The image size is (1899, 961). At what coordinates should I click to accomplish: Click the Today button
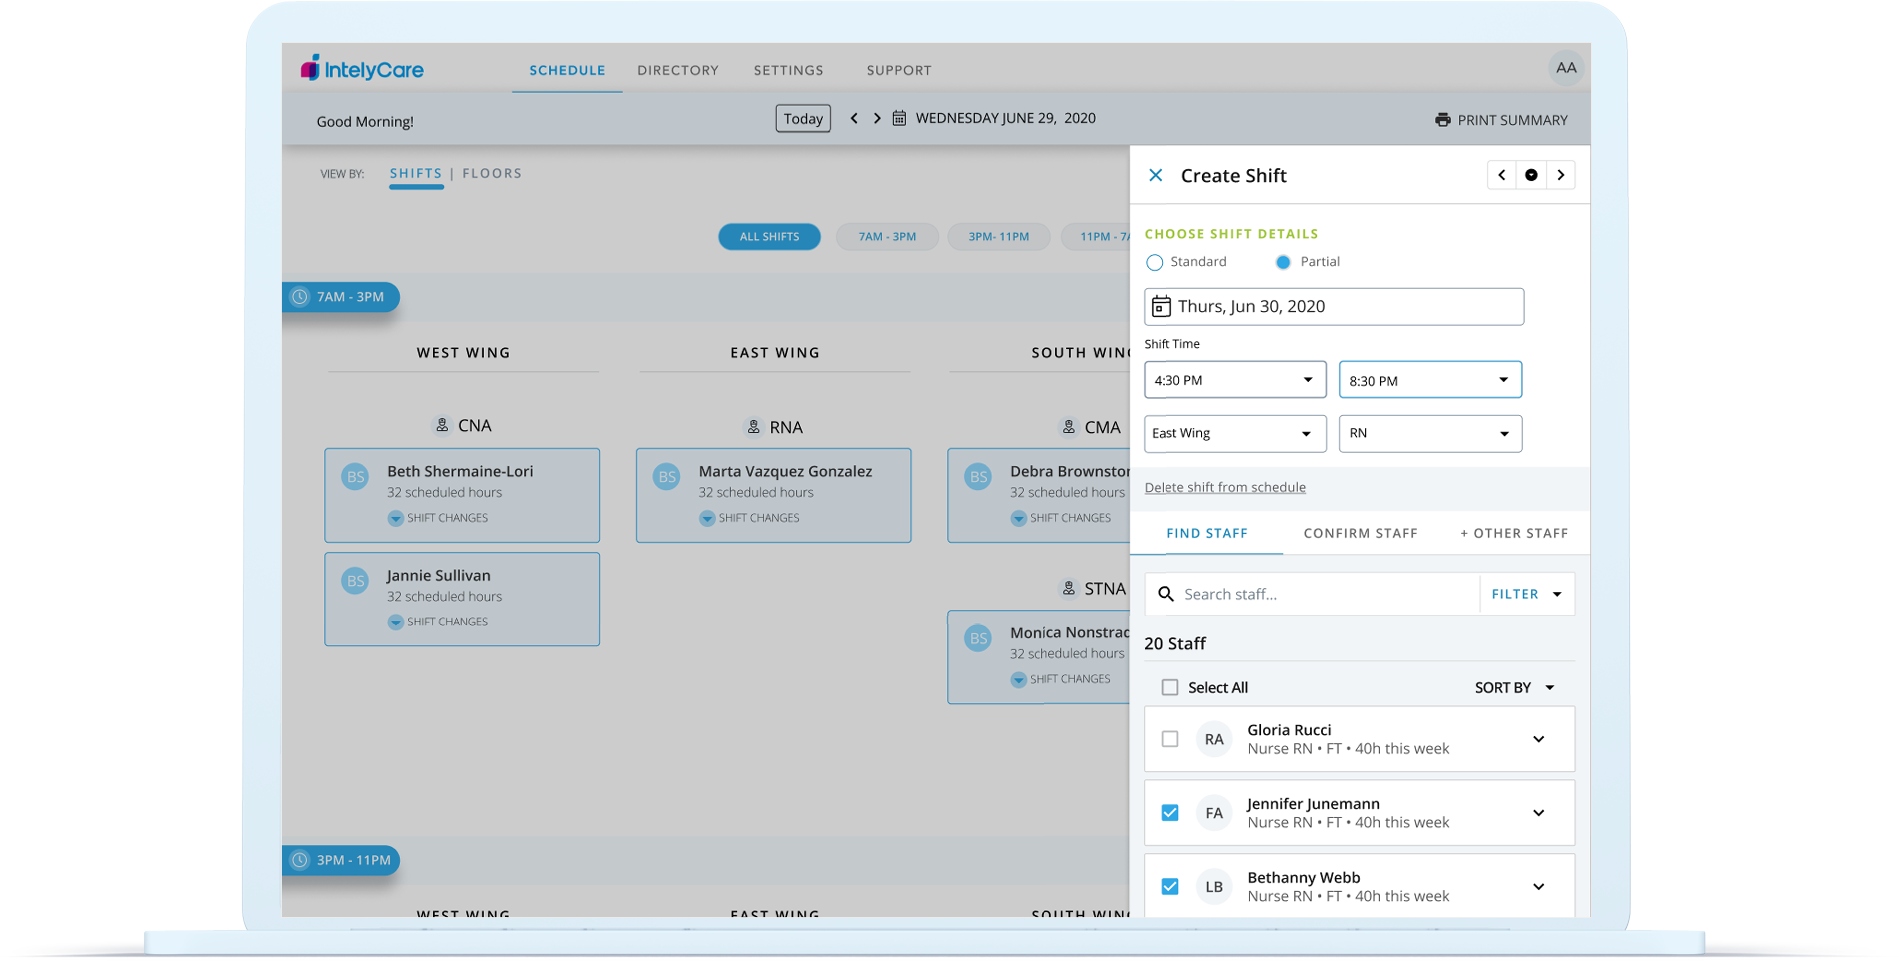[x=803, y=118]
